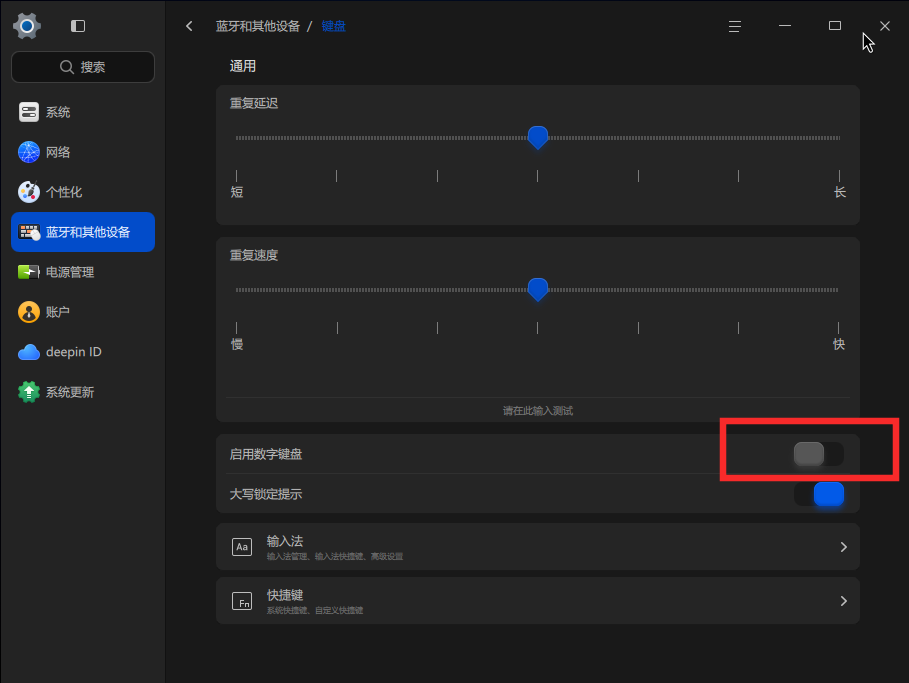Click 蓝牙和其他设备 in the breadcrumb
Viewport: 909px width, 683px height.
click(258, 26)
